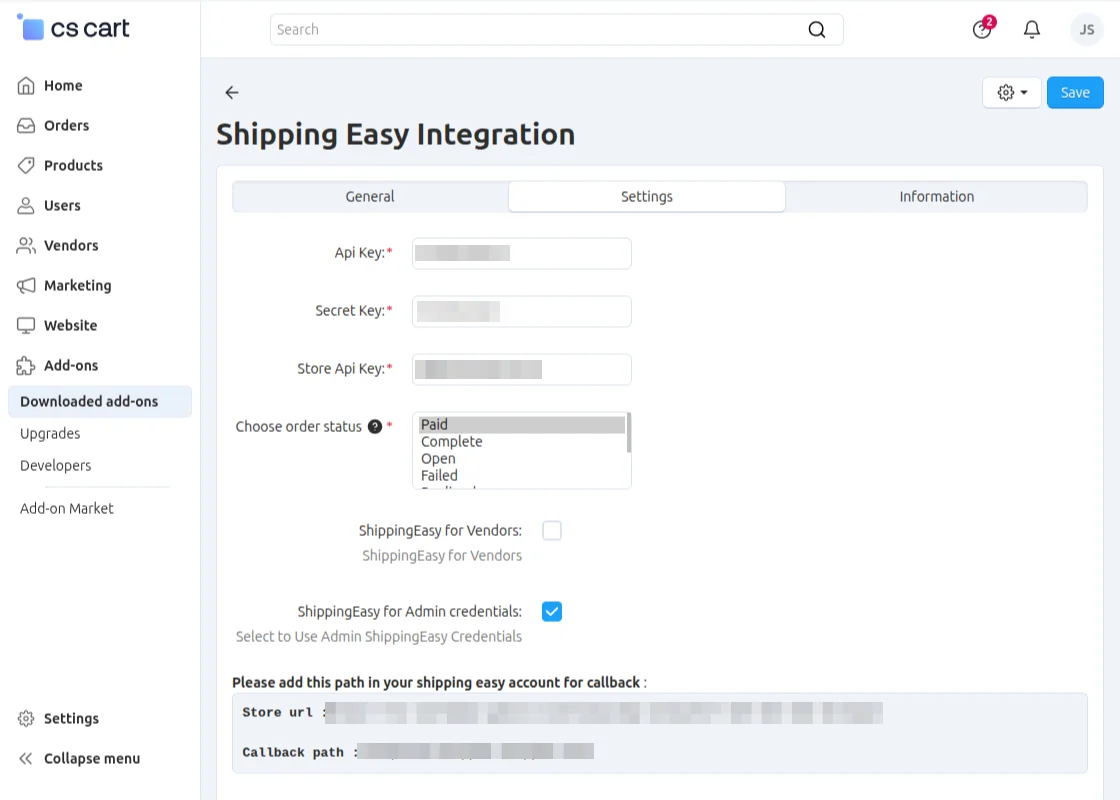
Task: Click the Api Key input field
Action: click(x=521, y=254)
